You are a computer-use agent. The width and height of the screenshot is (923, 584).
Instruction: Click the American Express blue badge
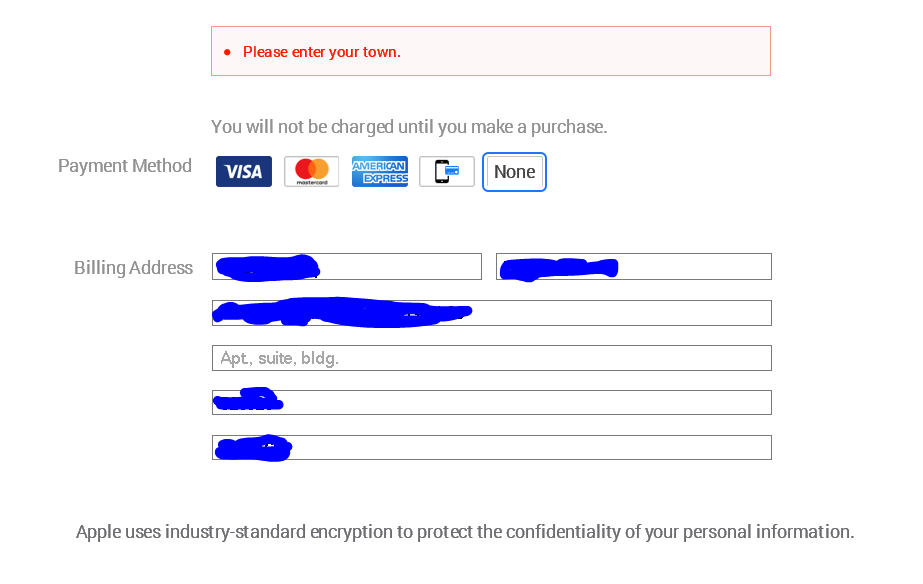pyautogui.click(x=379, y=171)
